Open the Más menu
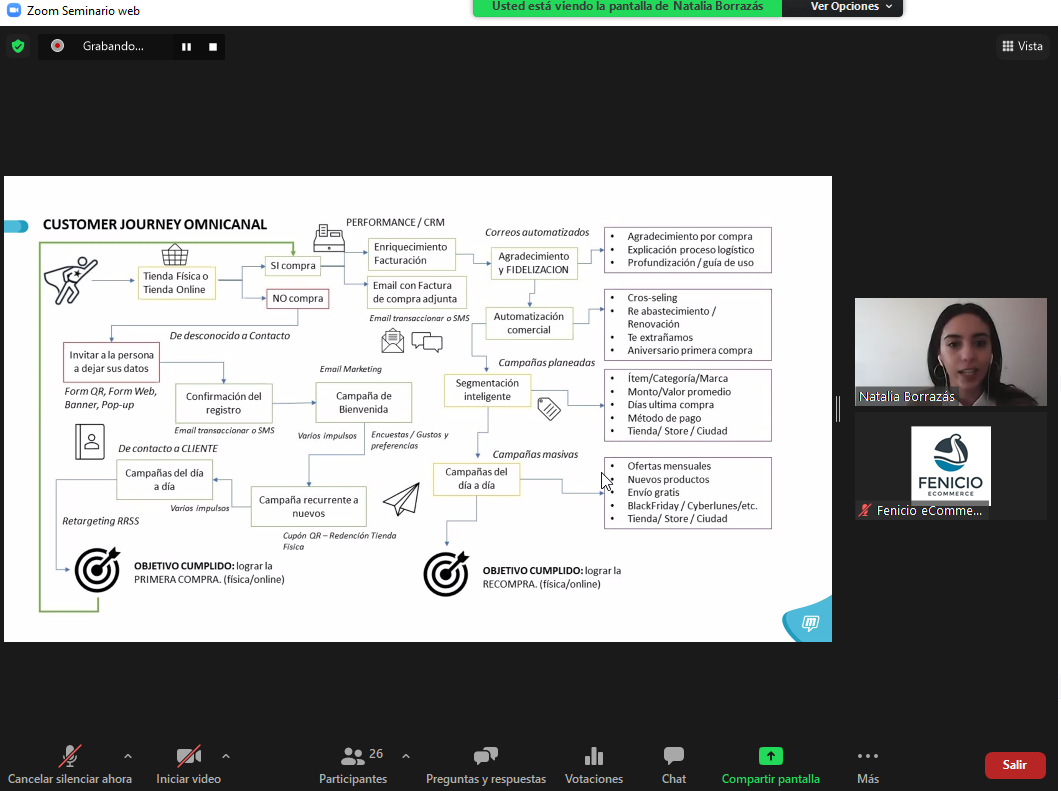 [x=868, y=765]
